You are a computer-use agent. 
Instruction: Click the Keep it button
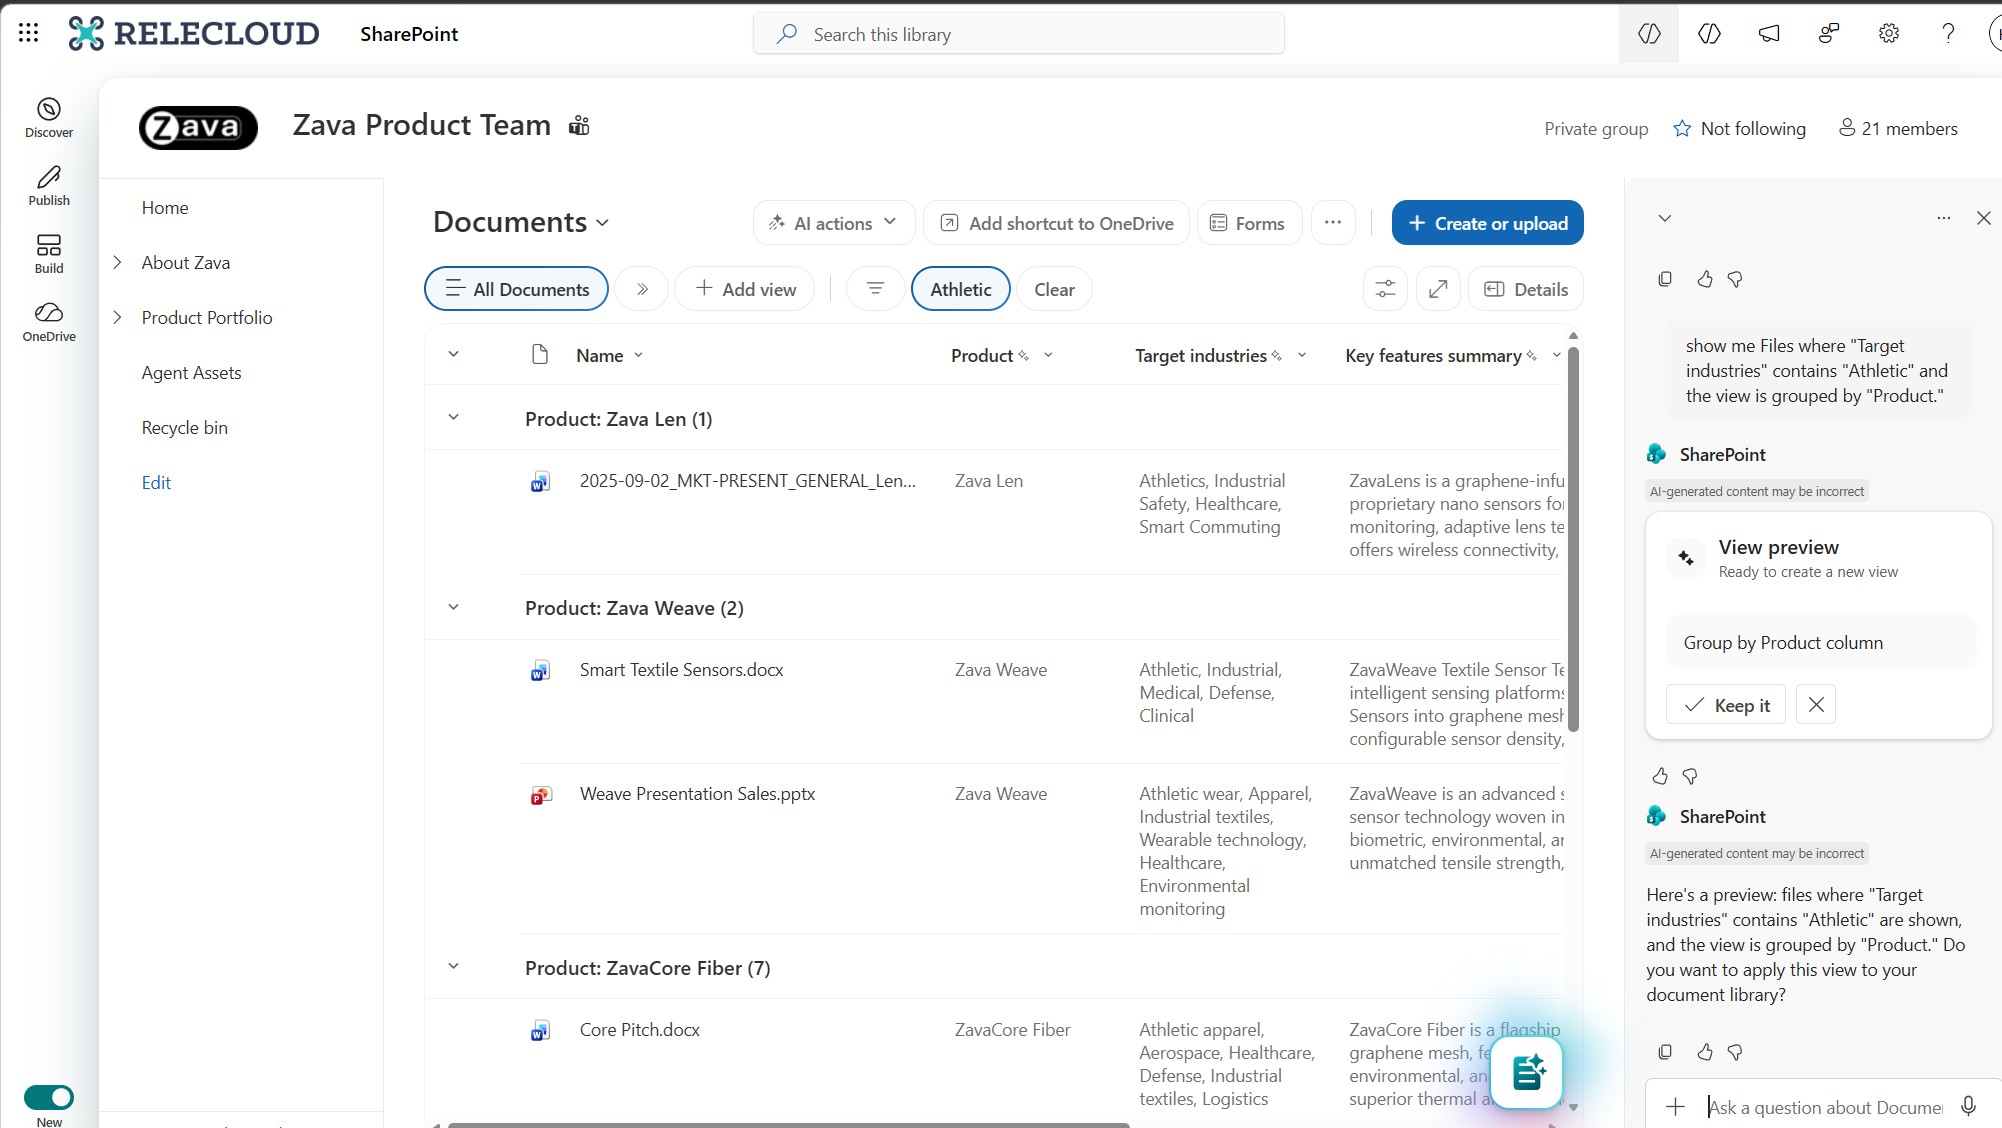click(x=1725, y=705)
